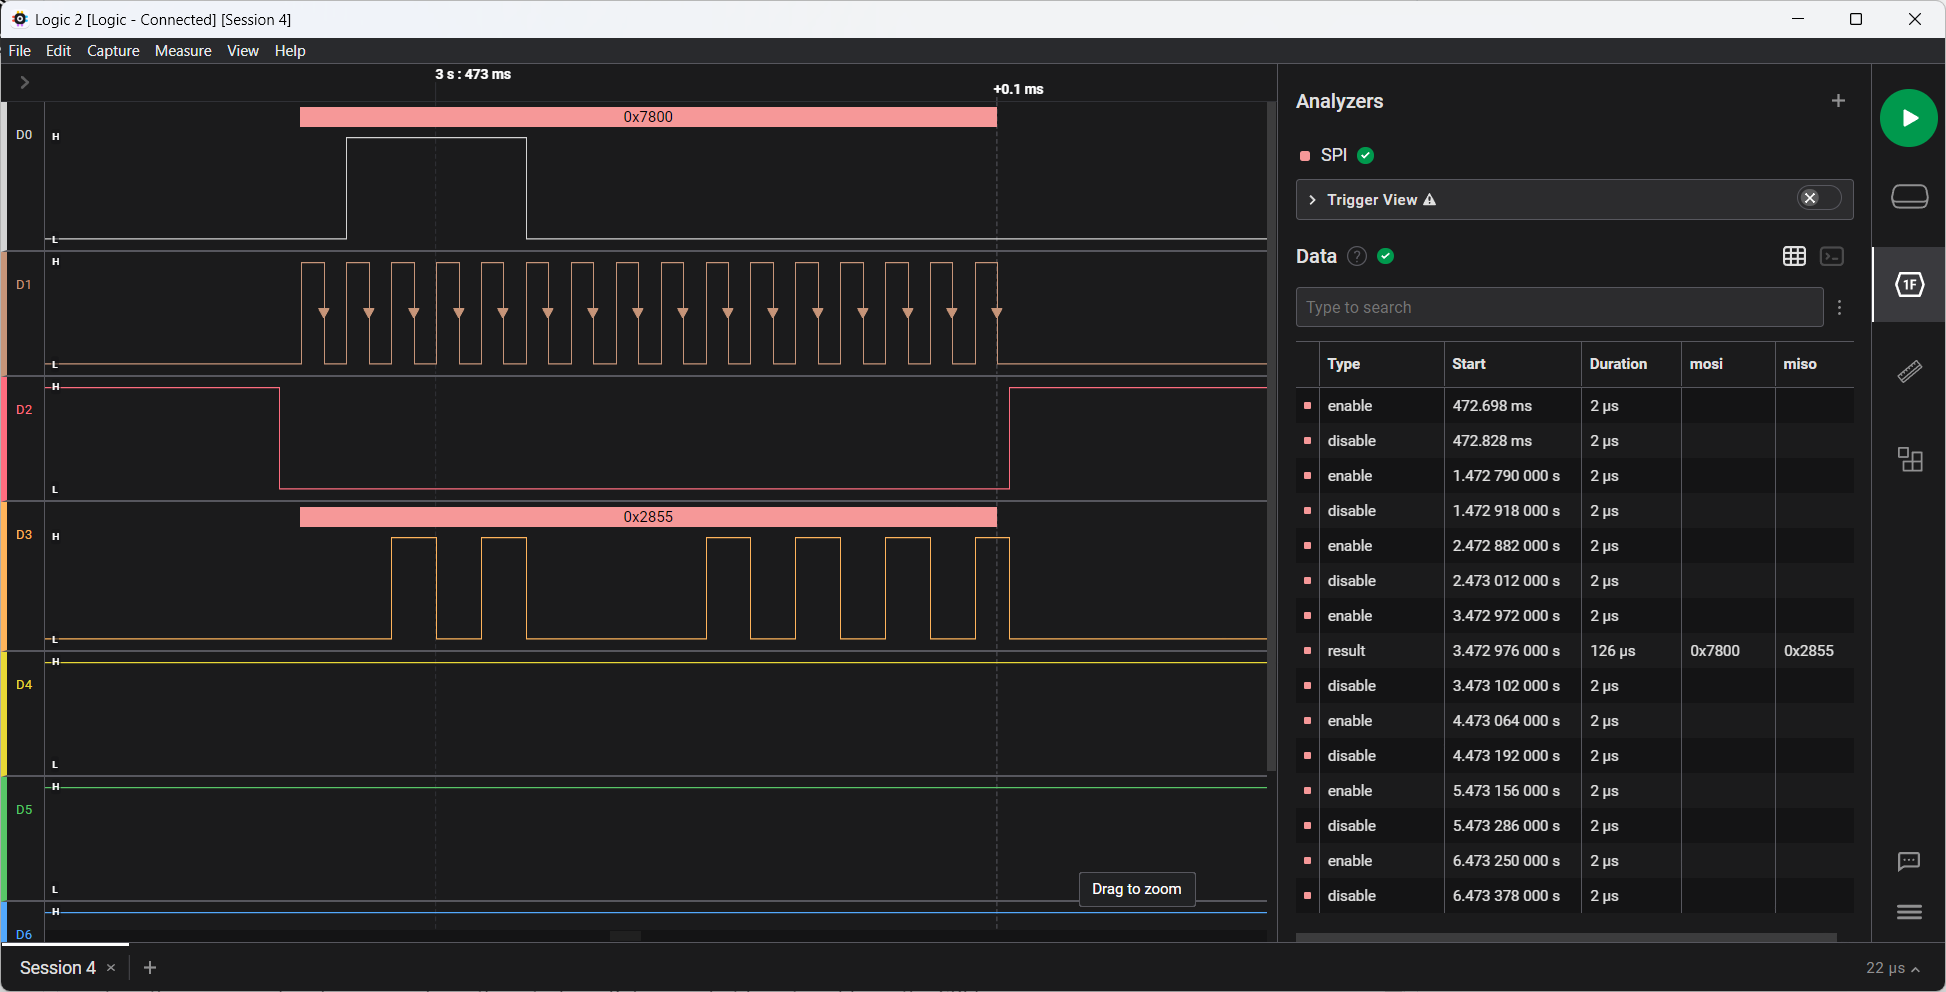Open the annotations panel
The height and width of the screenshot is (992, 1946).
click(1909, 861)
